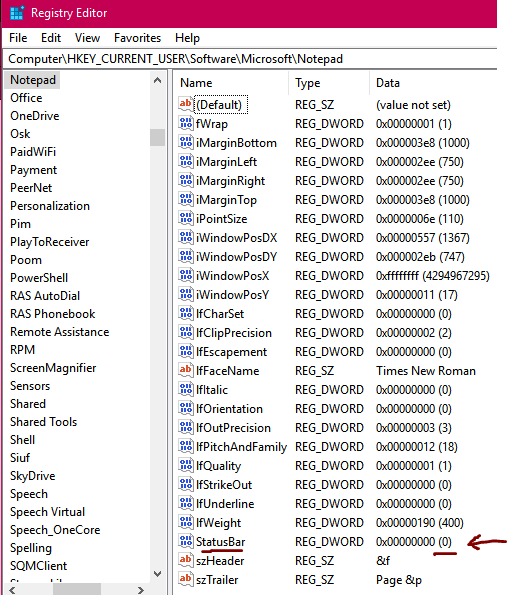This screenshot has height=595, width=507.
Task: Click the DWORD icon next to lfOrientation
Action: pyautogui.click(x=185, y=408)
